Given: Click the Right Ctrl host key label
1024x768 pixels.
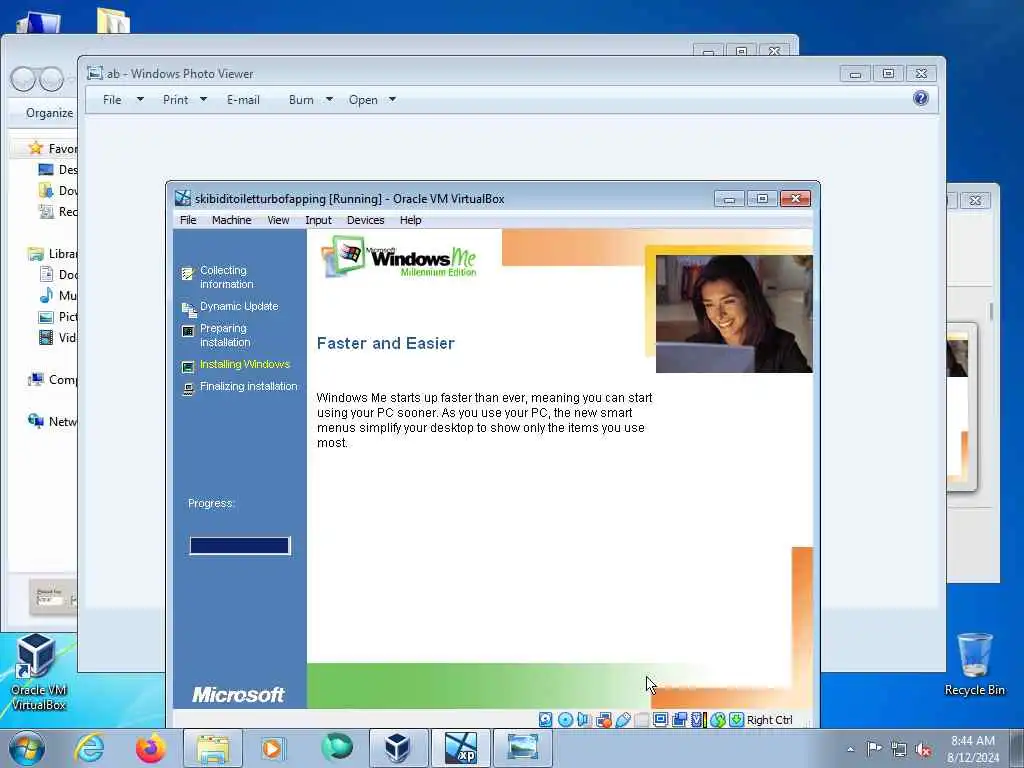Looking at the screenshot, I should (769, 720).
